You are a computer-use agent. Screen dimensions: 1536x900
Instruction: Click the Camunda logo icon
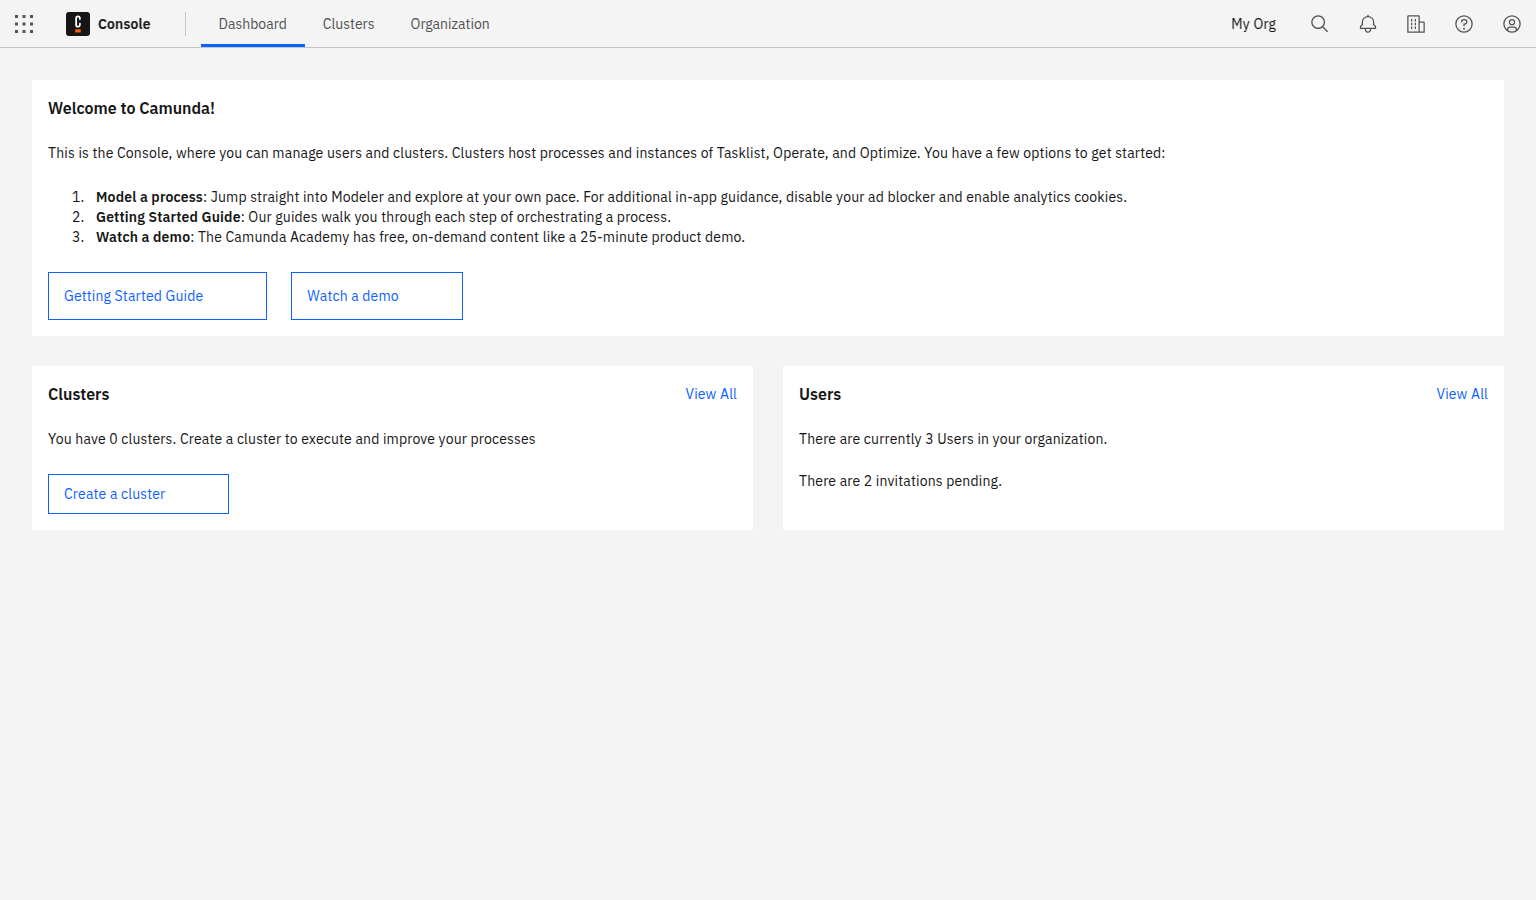click(x=78, y=24)
